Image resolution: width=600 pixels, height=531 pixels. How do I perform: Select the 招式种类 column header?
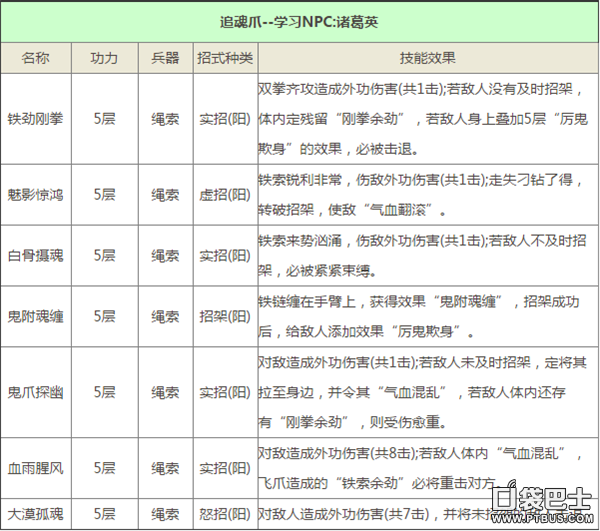223,57
